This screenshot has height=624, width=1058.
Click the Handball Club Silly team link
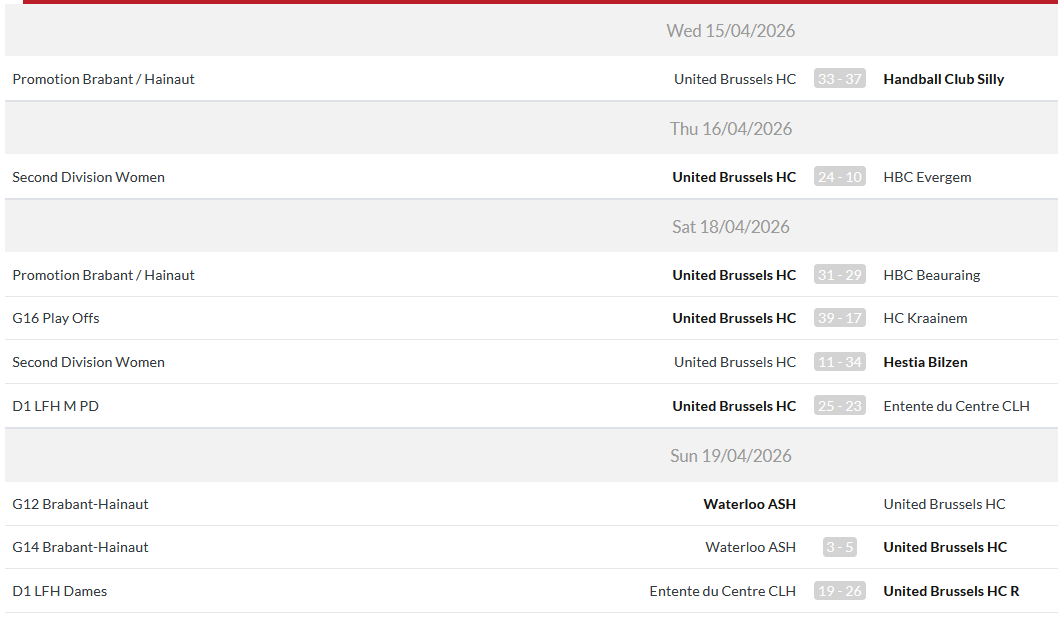(943, 79)
